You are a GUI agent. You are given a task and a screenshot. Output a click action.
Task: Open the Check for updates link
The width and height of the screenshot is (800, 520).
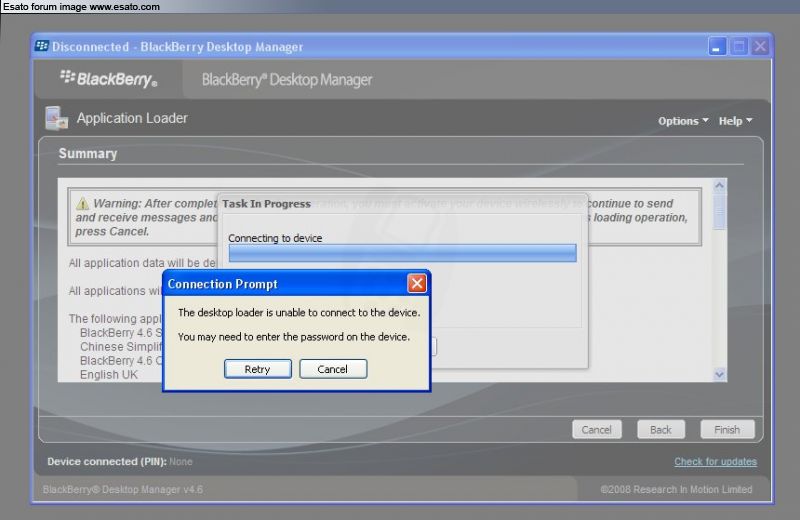pos(715,461)
